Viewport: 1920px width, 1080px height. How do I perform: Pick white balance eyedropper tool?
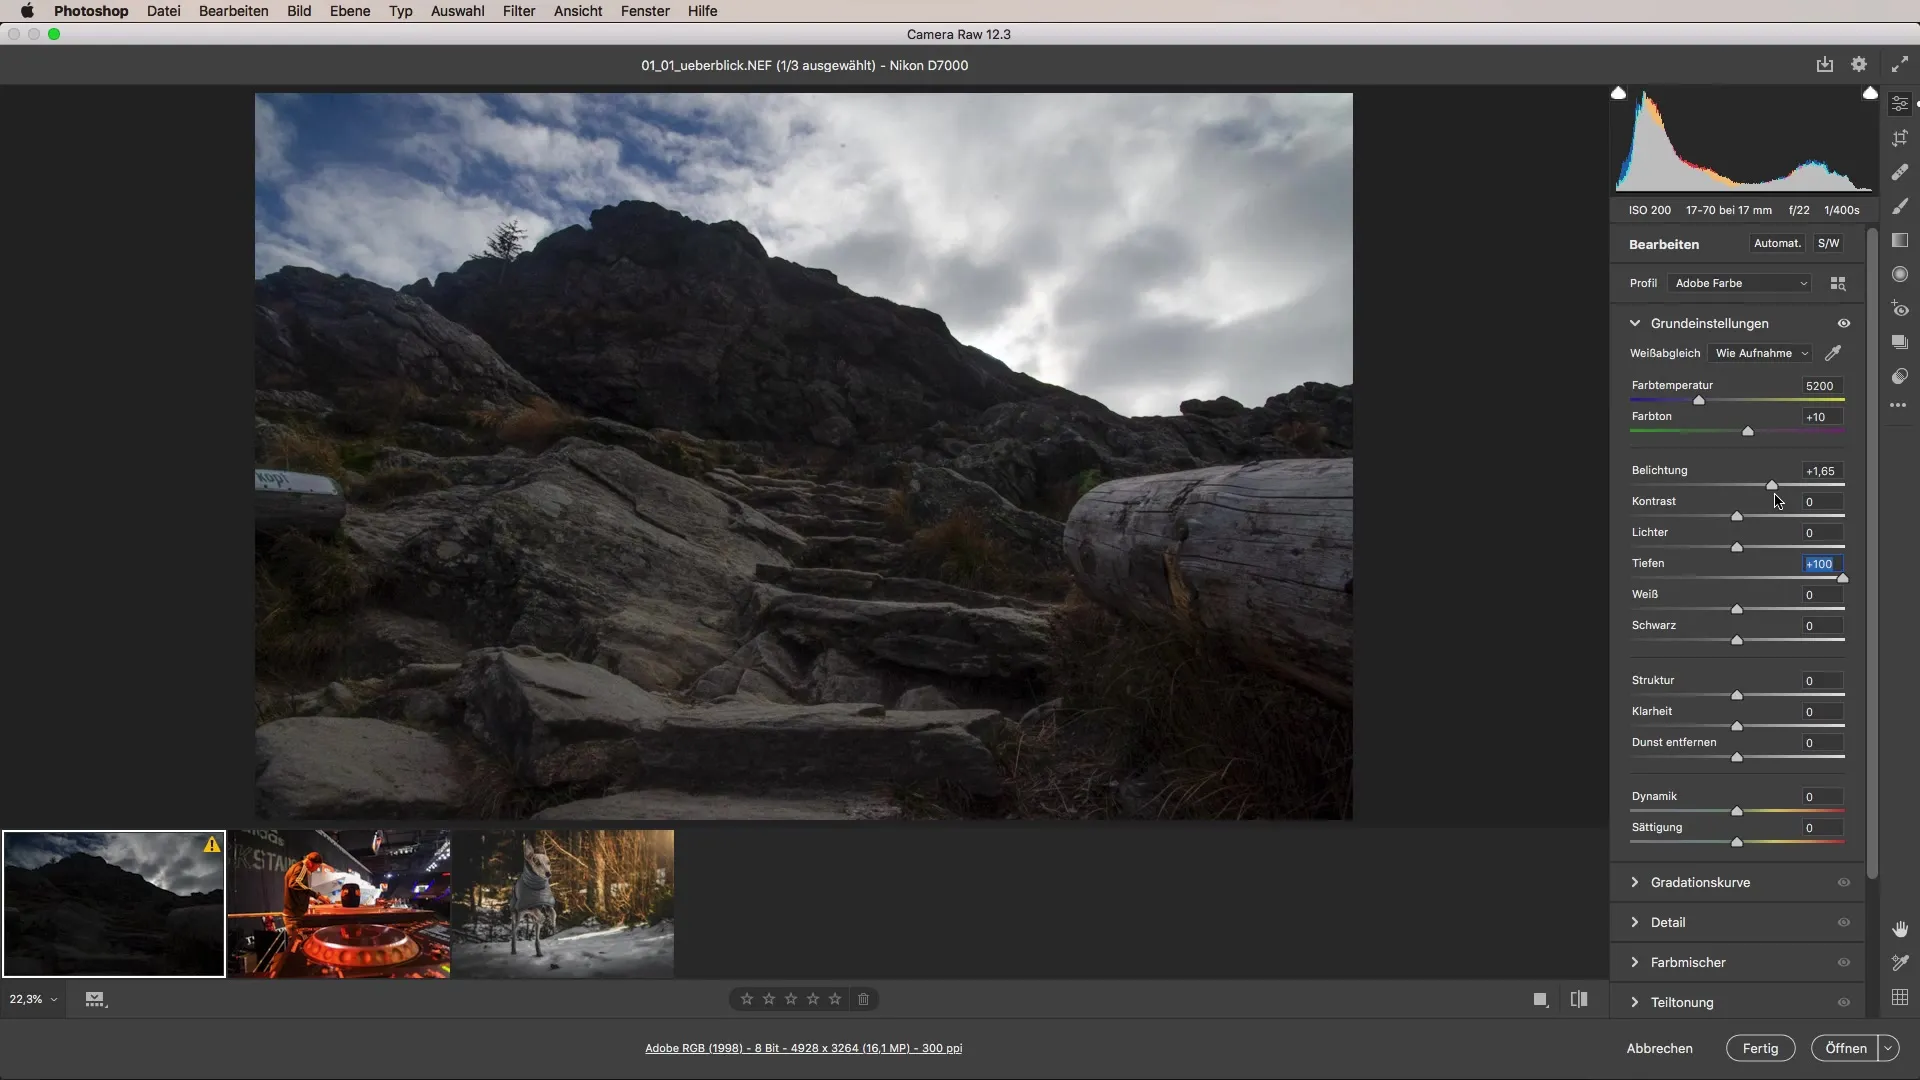1833,353
